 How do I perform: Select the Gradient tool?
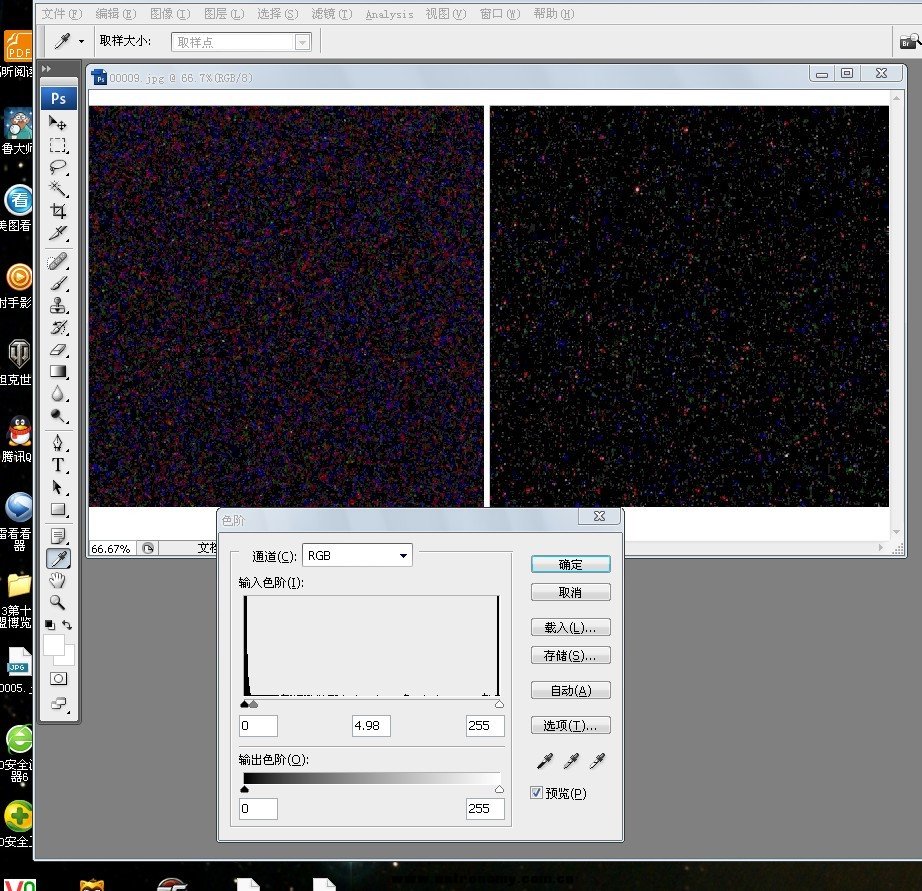(x=58, y=372)
